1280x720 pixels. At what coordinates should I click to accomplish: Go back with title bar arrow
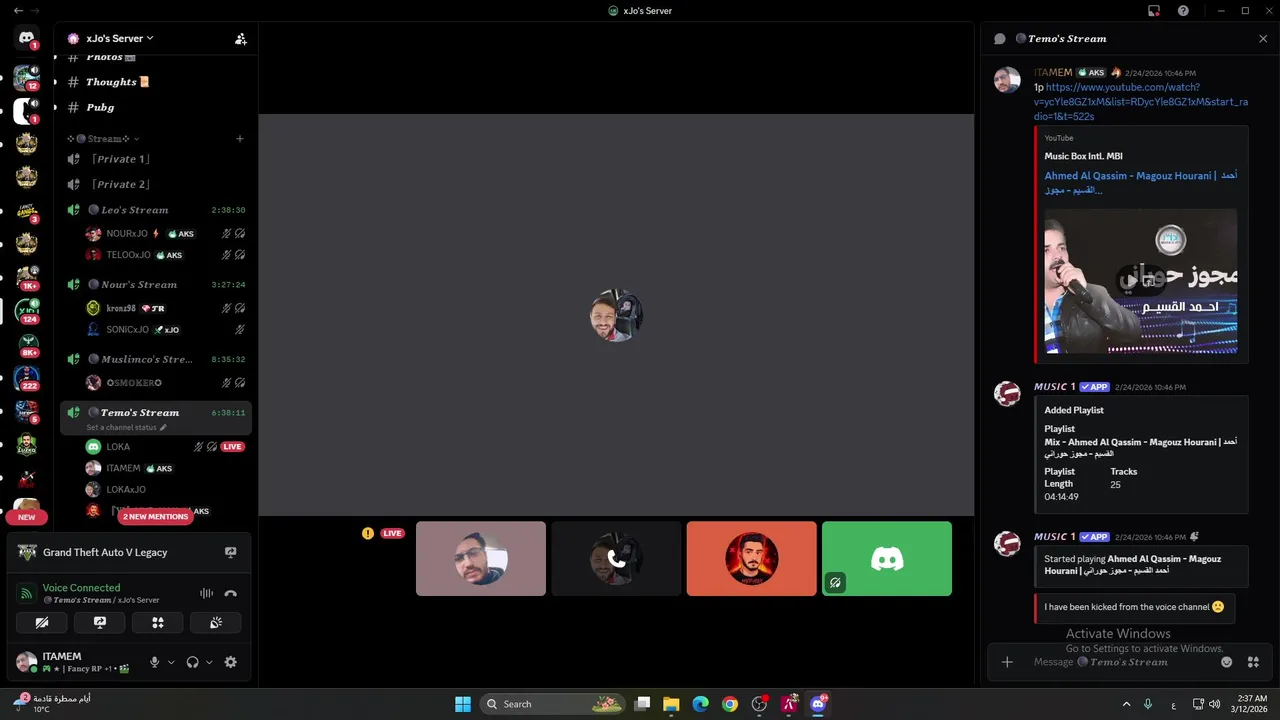[18, 10]
